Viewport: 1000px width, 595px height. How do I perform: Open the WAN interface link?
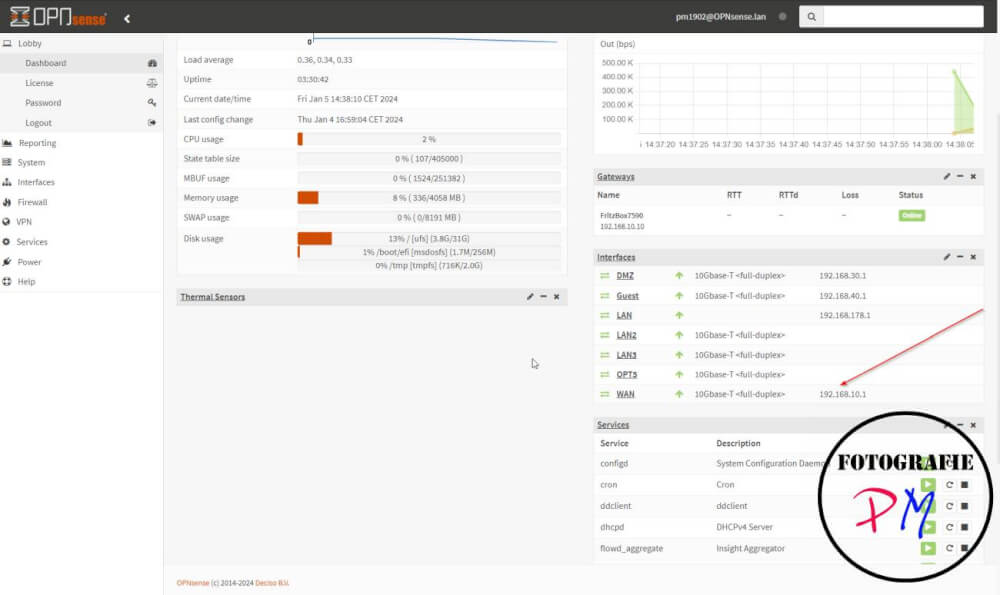click(625, 394)
